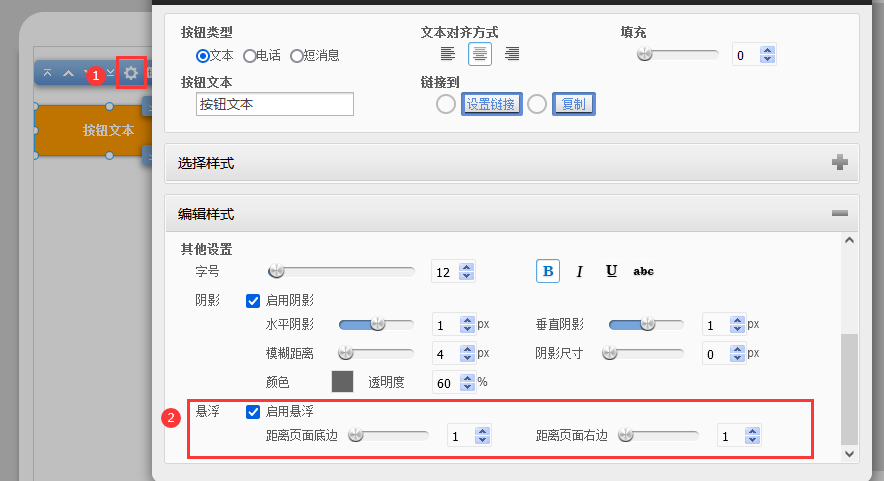The image size is (884, 481).
Task: Uncheck 启用悬浮 checkbox
Action: pyautogui.click(x=253, y=411)
